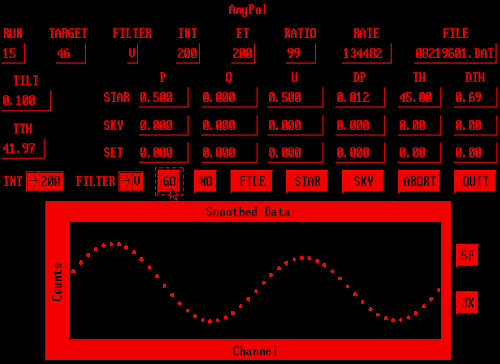Edit the RUN field showing 15
The height and width of the screenshot is (364, 500).
pos(13,53)
